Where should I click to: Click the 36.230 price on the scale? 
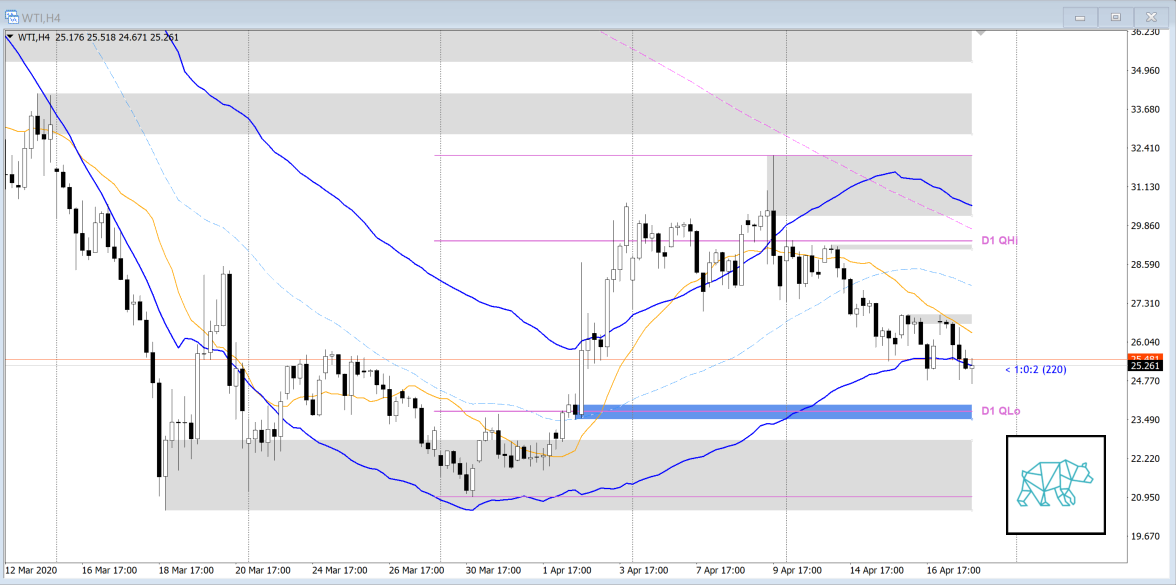pyautogui.click(x=1143, y=32)
